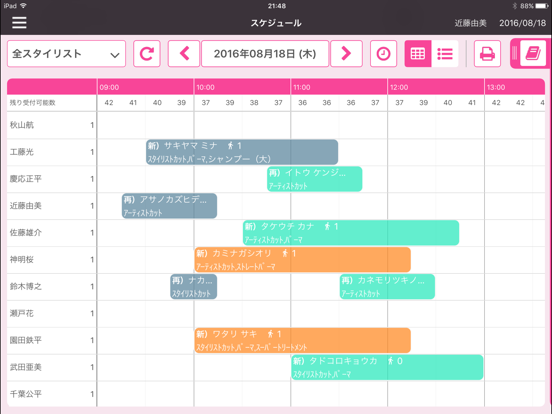
Task: Switch to list view
Action: tap(445, 54)
